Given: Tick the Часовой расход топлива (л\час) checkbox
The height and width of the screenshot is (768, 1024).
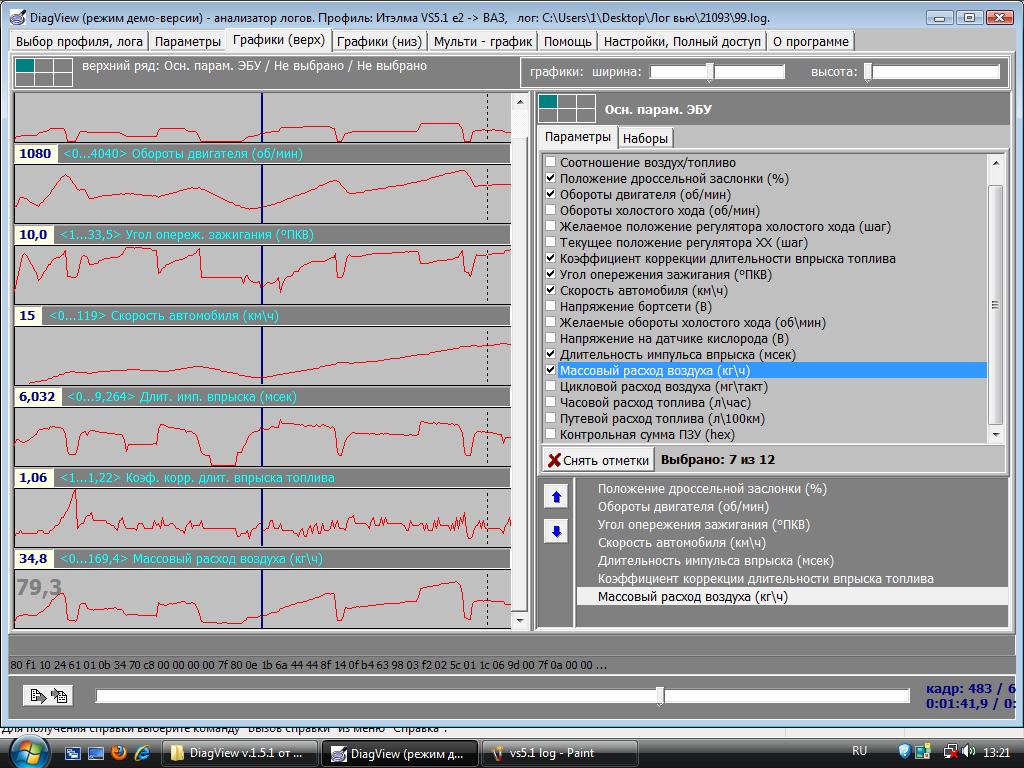Looking at the screenshot, I should pos(550,403).
